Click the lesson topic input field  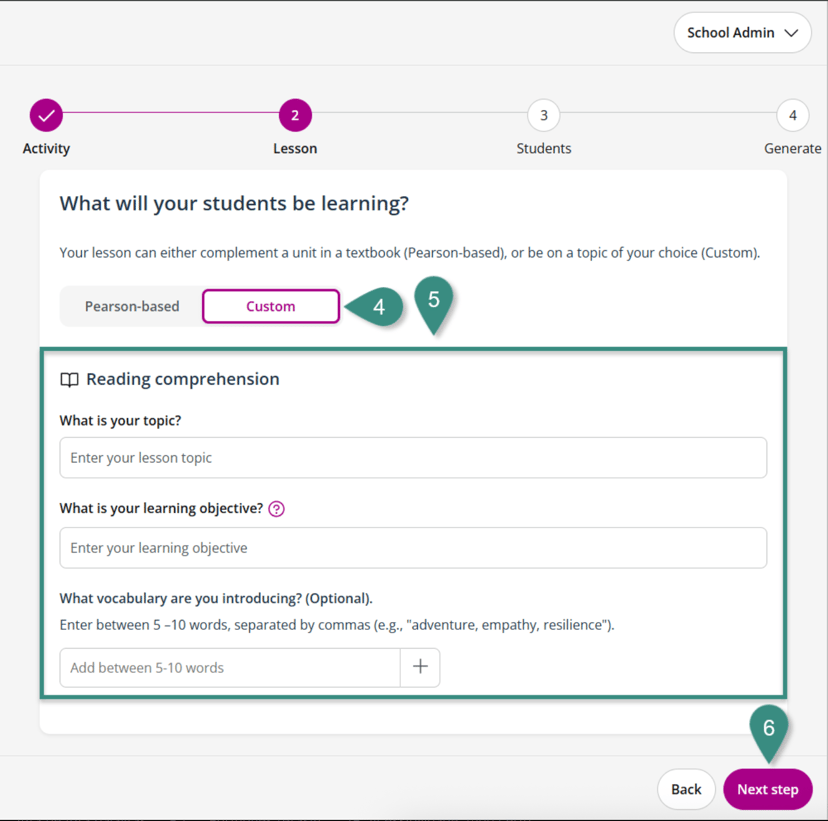413,457
